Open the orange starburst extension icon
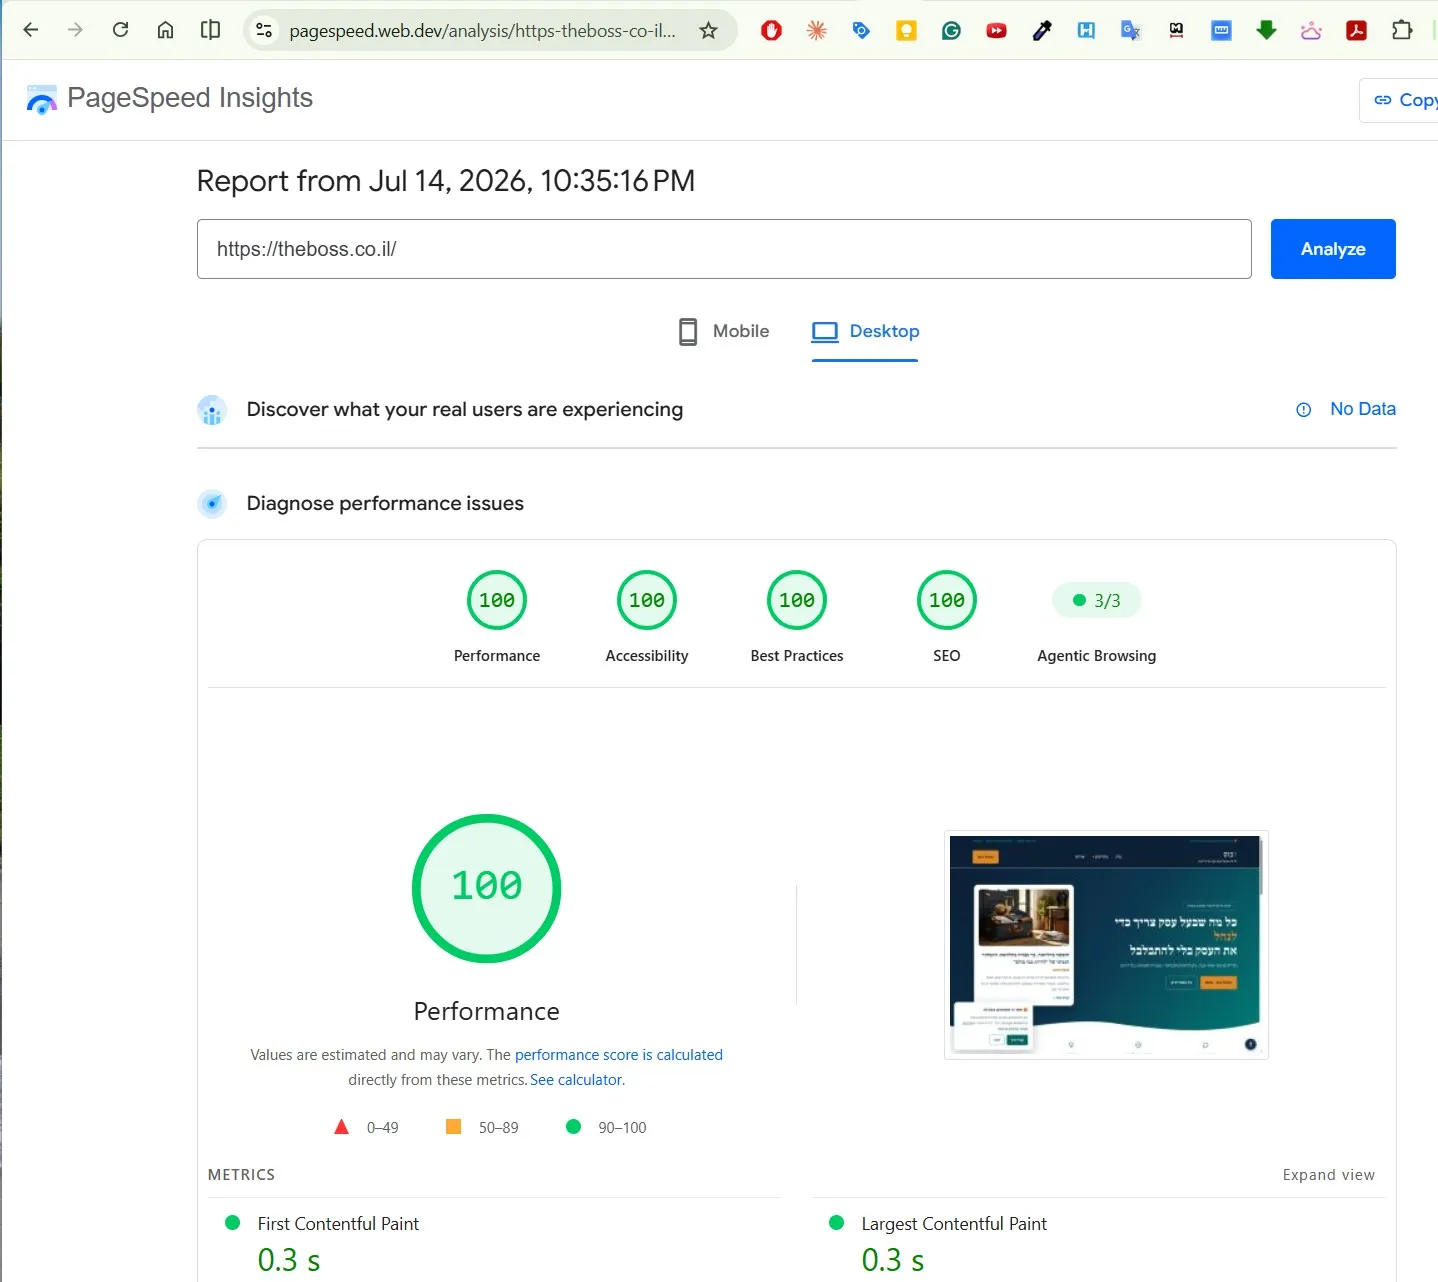The image size is (1438, 1282). pos(817,31)
